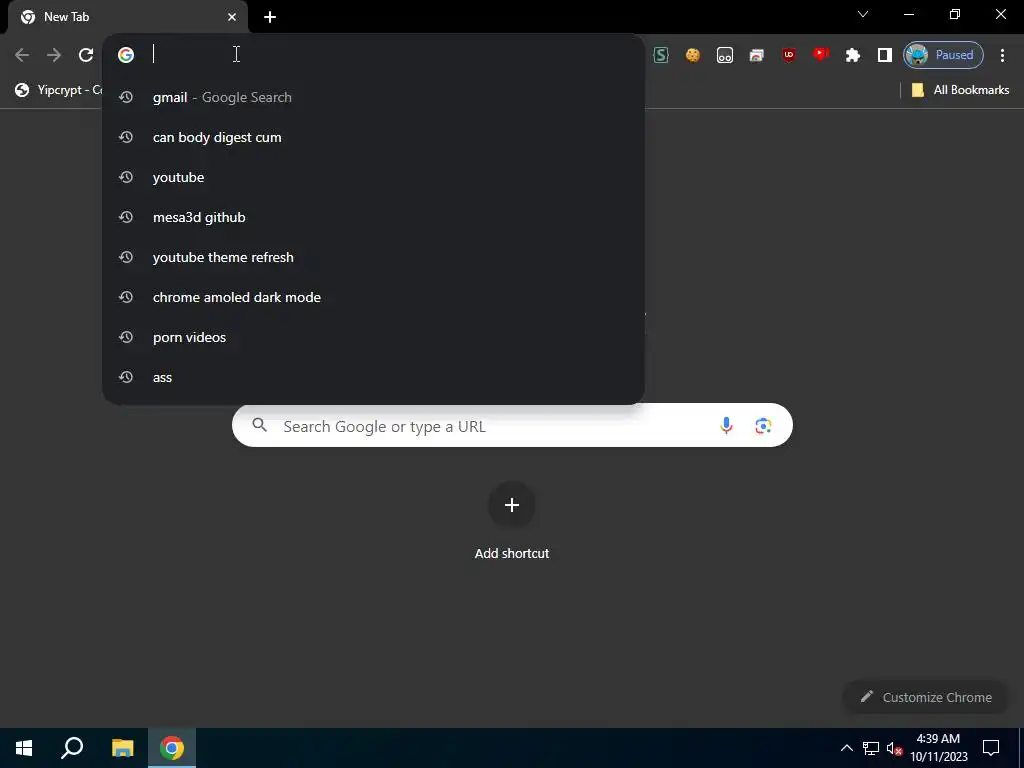Open the cookie editor extension
This screenshot has height=768, width=1024.
[693, 55]
